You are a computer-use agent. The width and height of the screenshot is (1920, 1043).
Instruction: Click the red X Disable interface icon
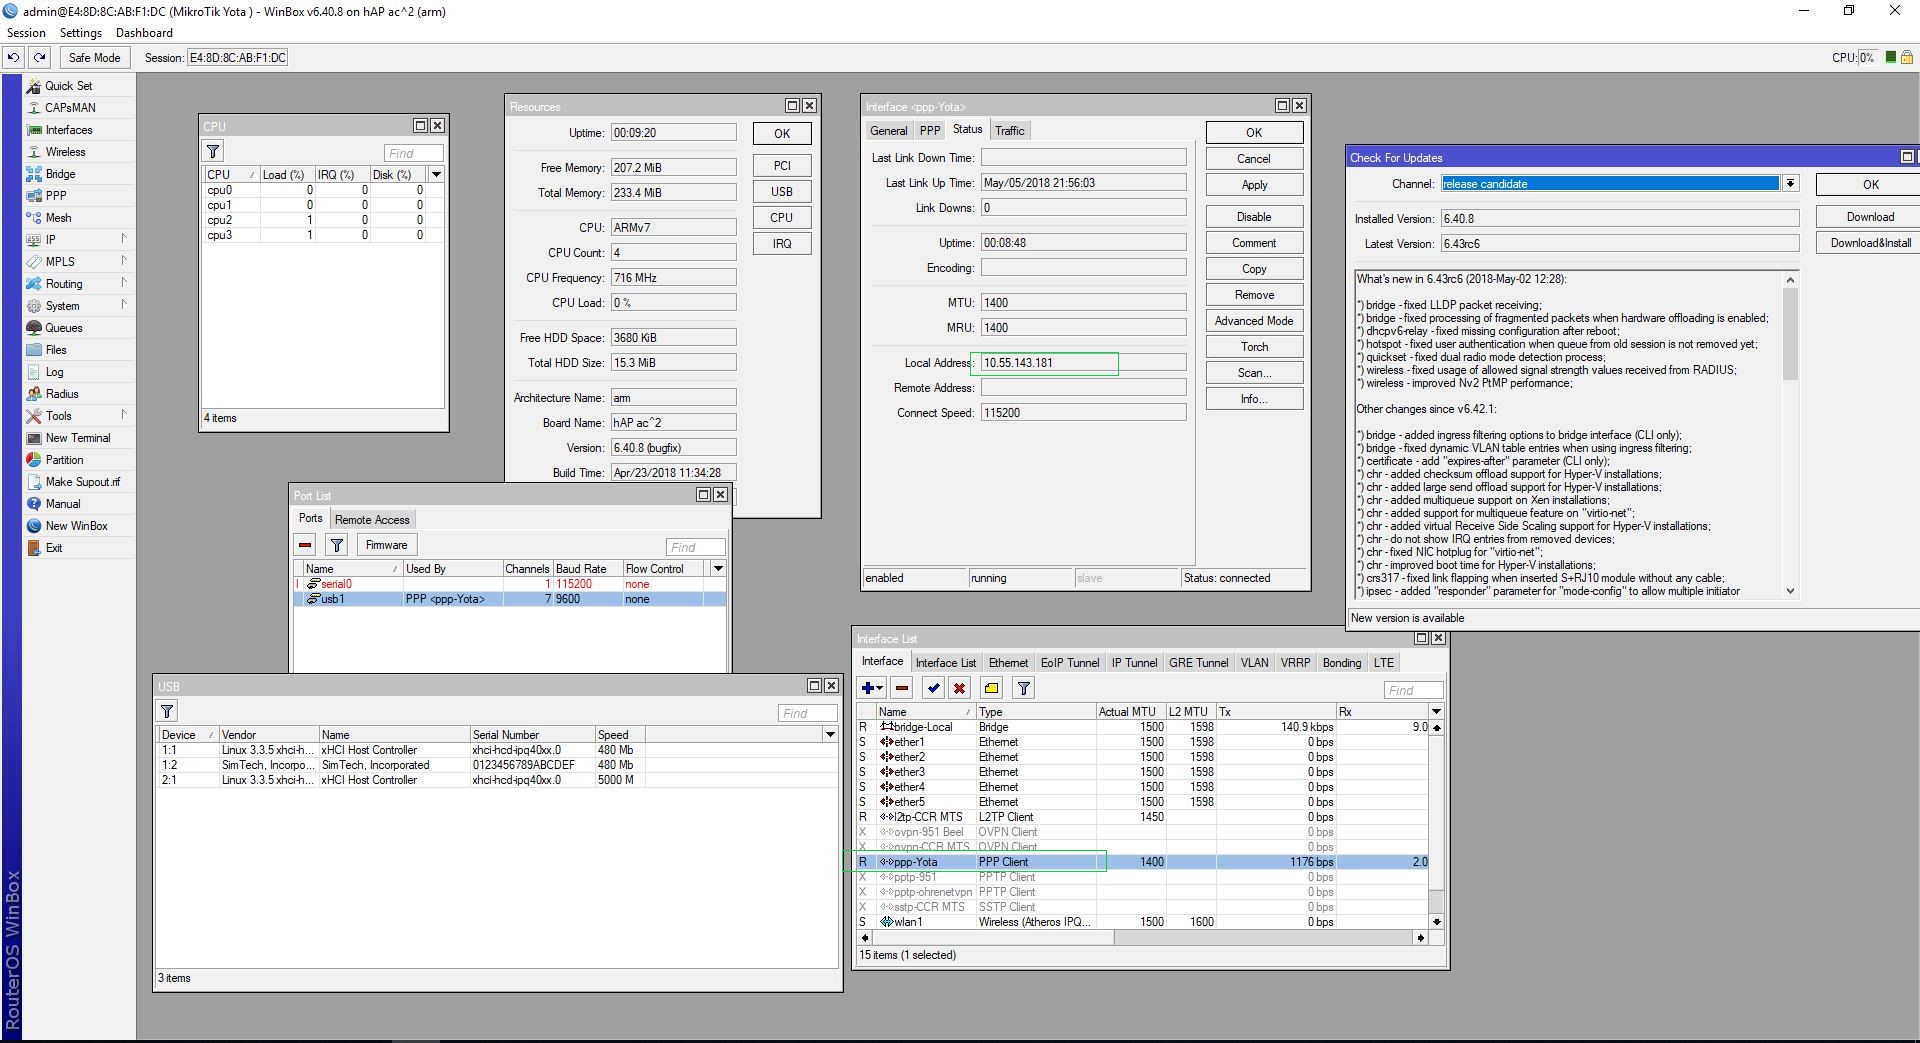960,688
